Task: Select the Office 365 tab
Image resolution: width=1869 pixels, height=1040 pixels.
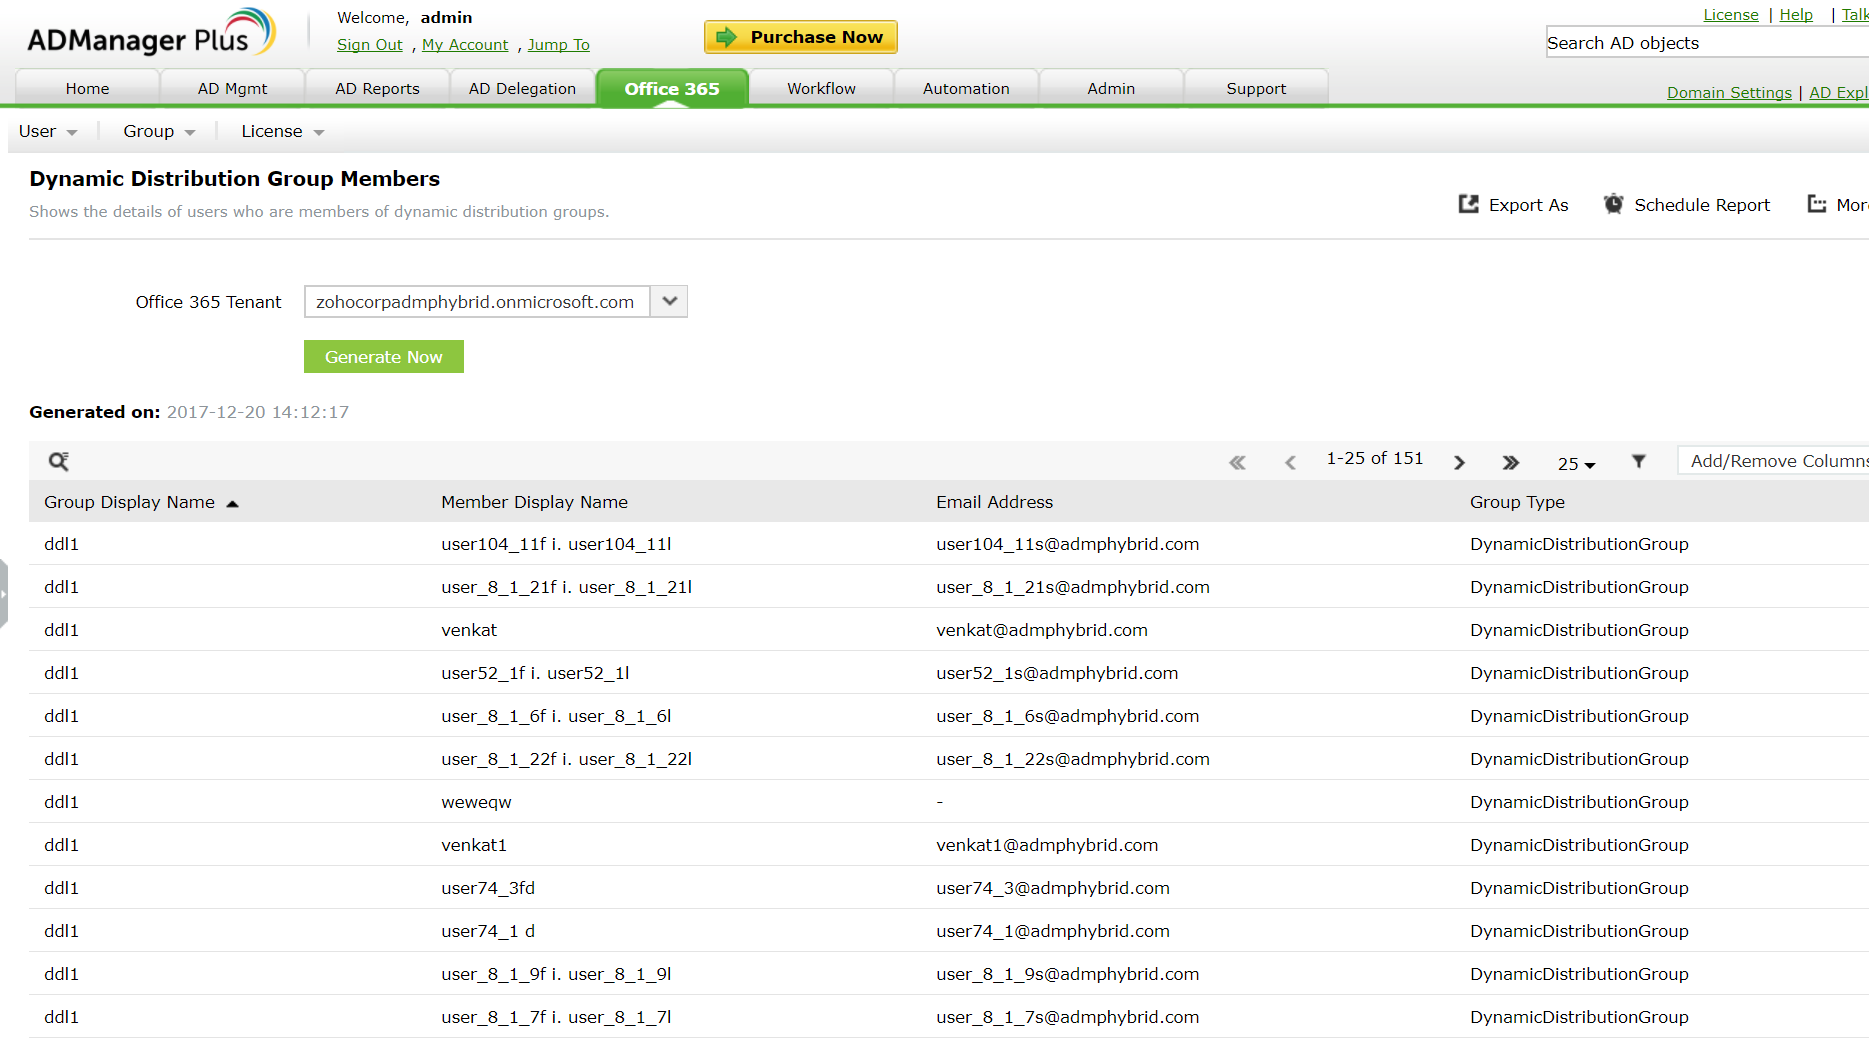Action: click(672, 88)
